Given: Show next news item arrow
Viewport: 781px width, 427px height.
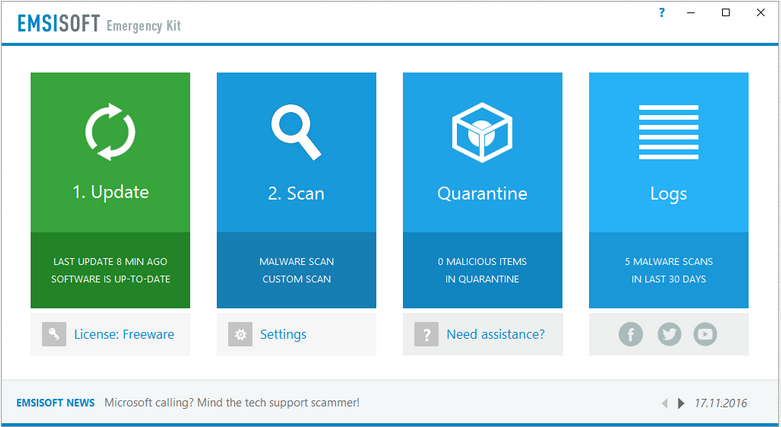Looking at the screenshot, I should [x=681, y=403].
